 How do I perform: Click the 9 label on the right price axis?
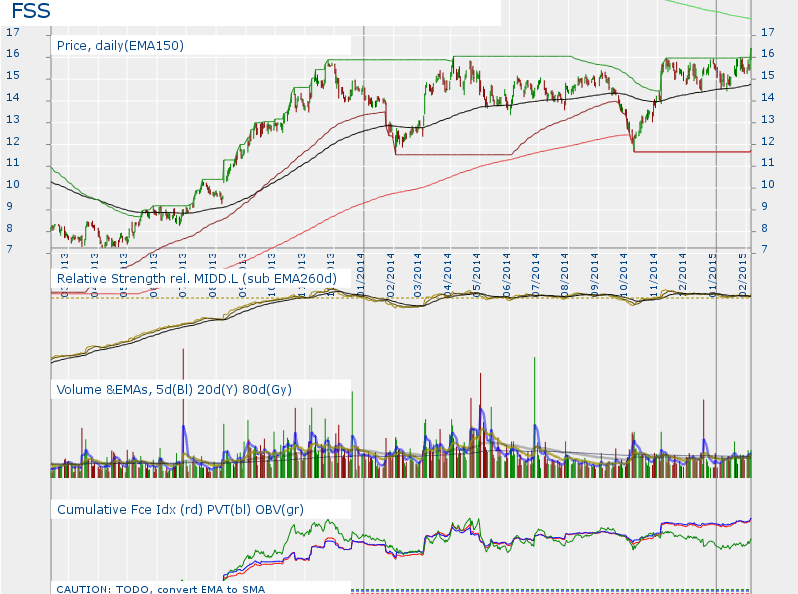(764, 206)
